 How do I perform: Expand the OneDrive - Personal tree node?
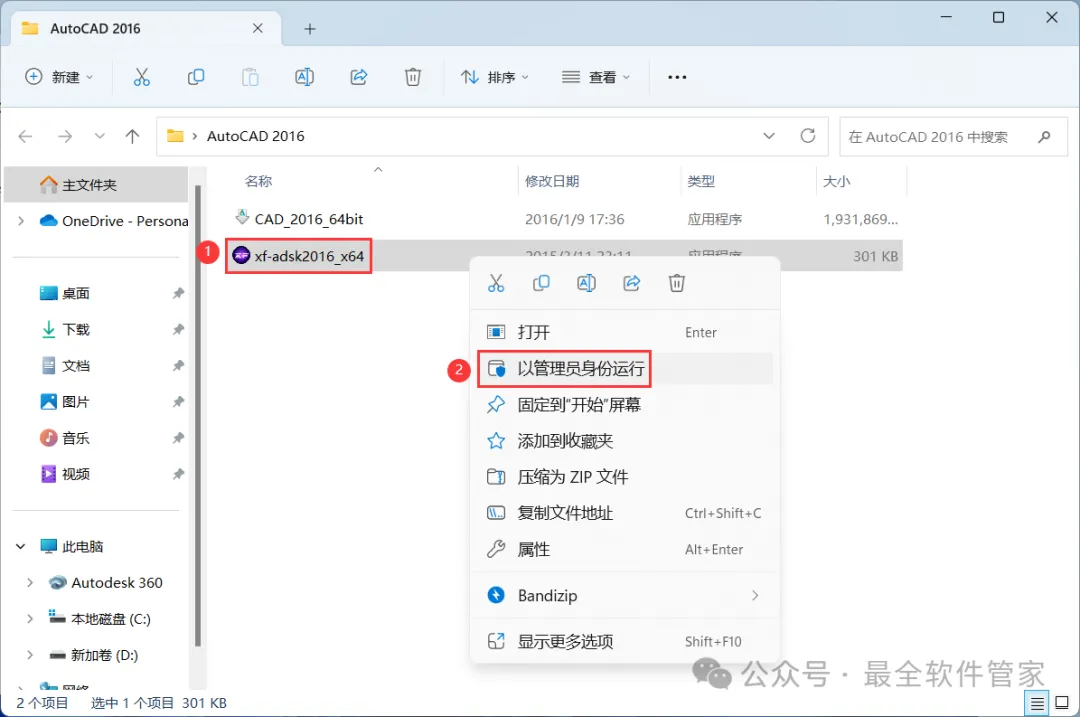pyautogui.click(x=21, y=221)
